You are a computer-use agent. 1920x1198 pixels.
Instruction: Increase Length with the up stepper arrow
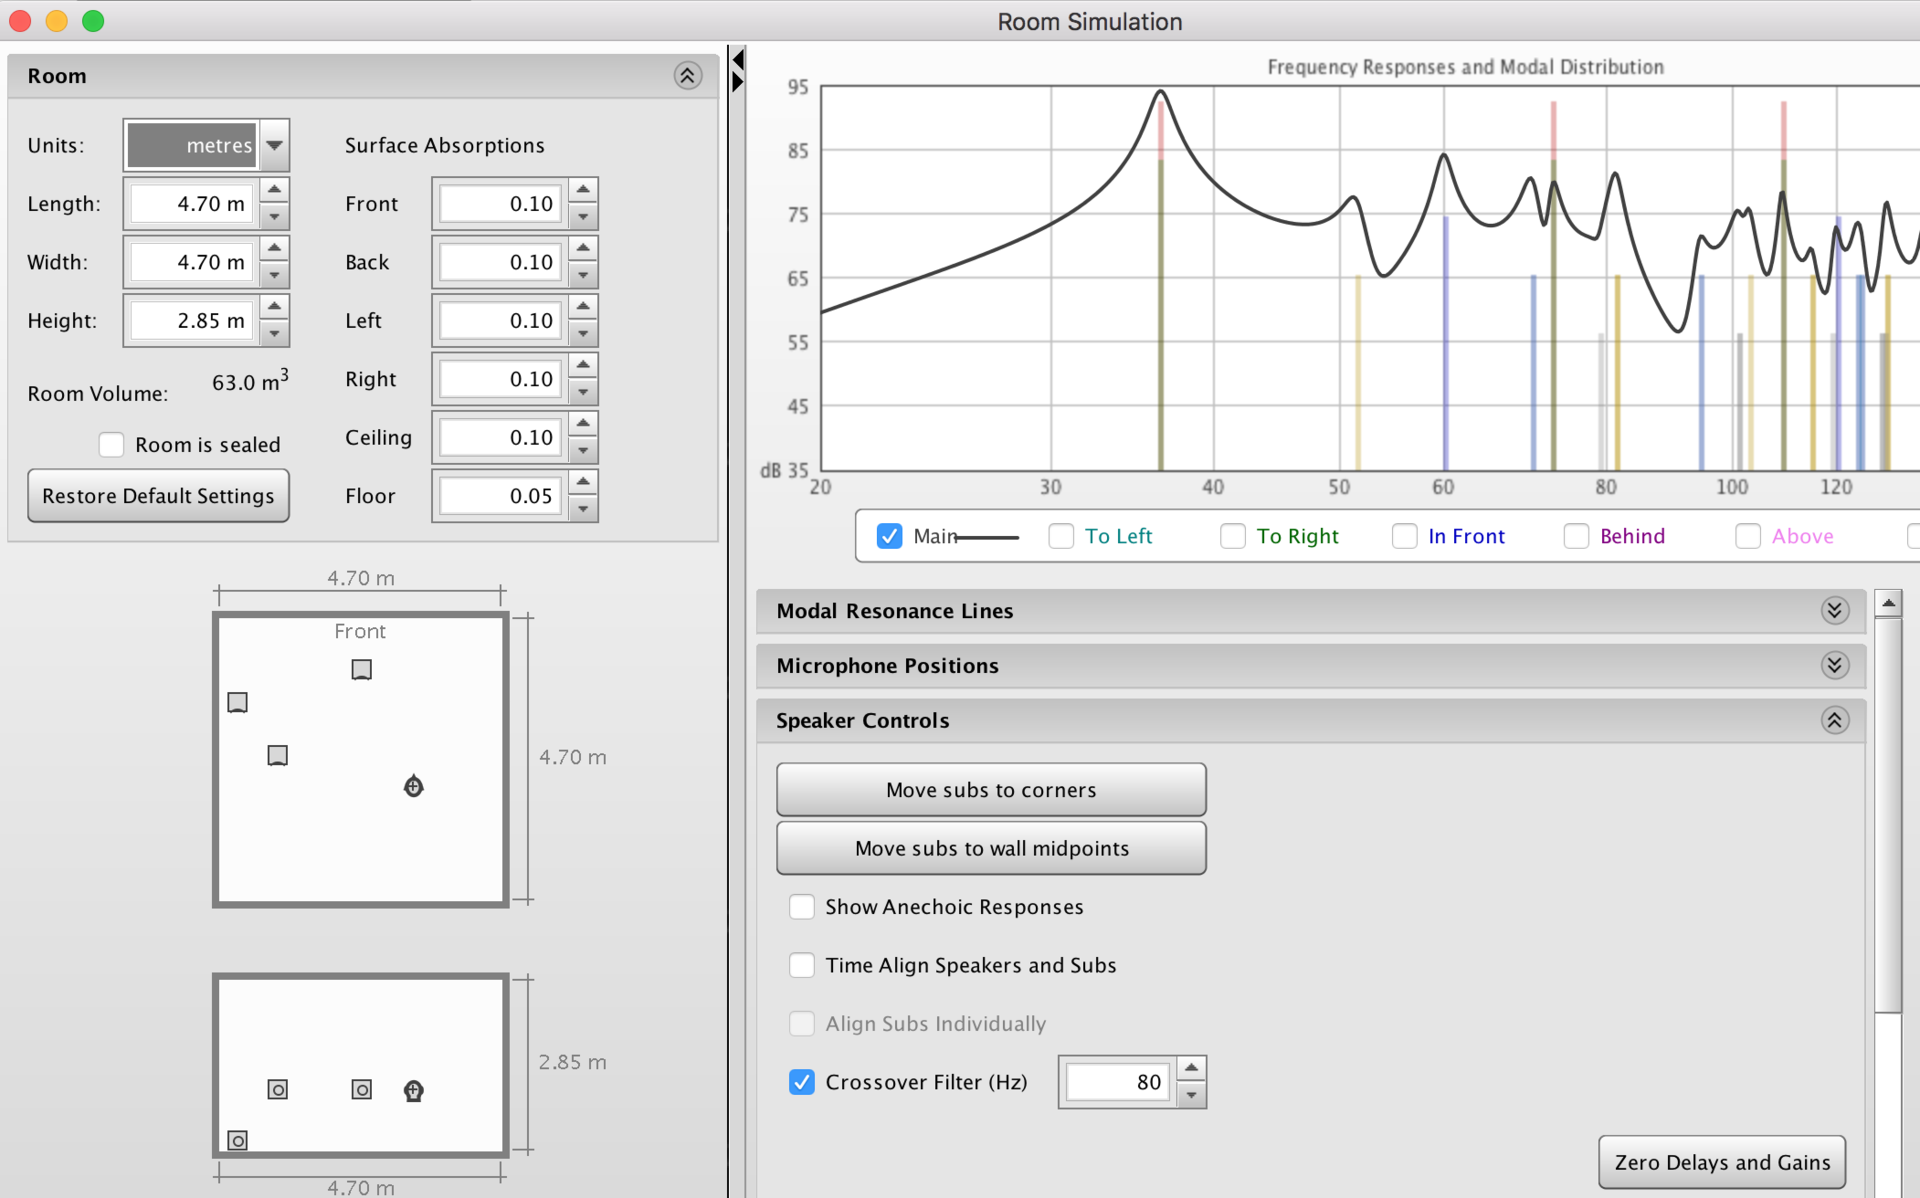274,189
